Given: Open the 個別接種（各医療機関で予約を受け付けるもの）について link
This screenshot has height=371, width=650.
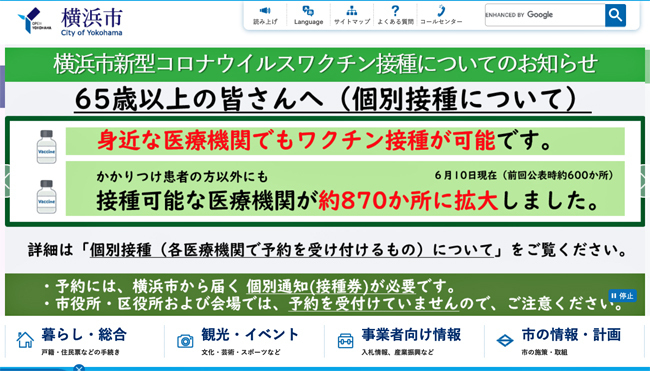Looking at the screenshot, I should (291, 250).
